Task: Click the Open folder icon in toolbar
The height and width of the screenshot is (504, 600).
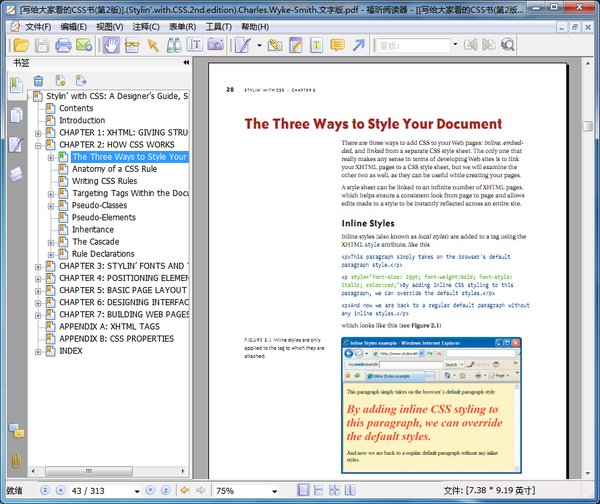Action: pos(19,46)
